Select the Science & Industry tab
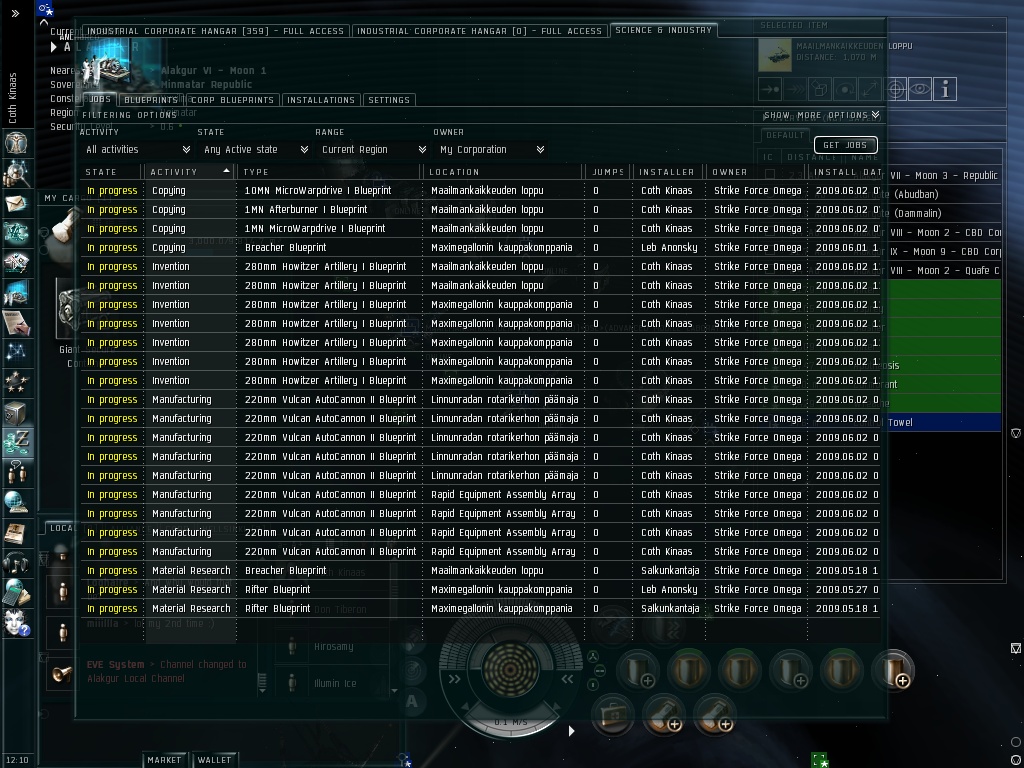1024x768 pixels. pos(664,30)
